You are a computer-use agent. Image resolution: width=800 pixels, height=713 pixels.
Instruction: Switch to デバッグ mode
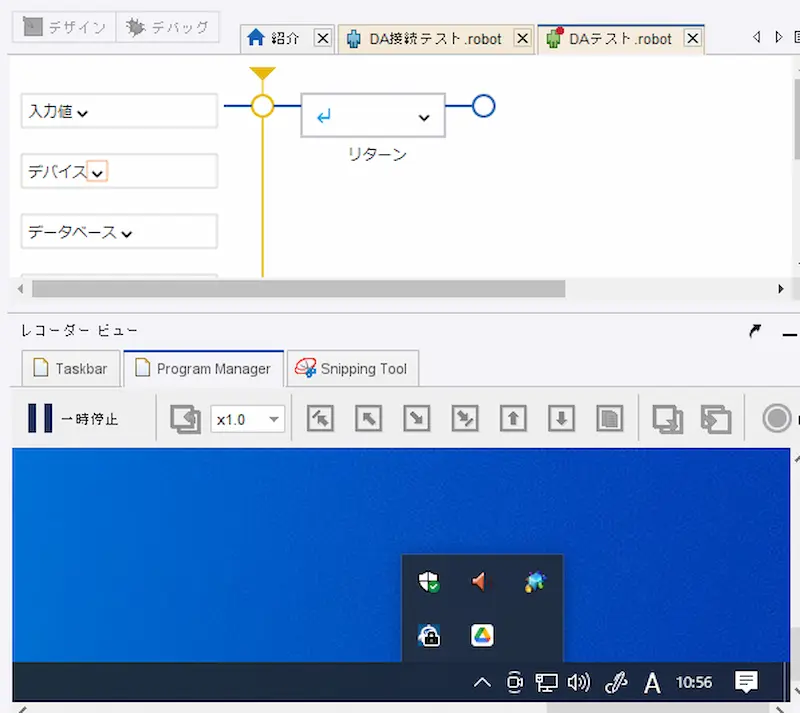(x=167, y=27)
